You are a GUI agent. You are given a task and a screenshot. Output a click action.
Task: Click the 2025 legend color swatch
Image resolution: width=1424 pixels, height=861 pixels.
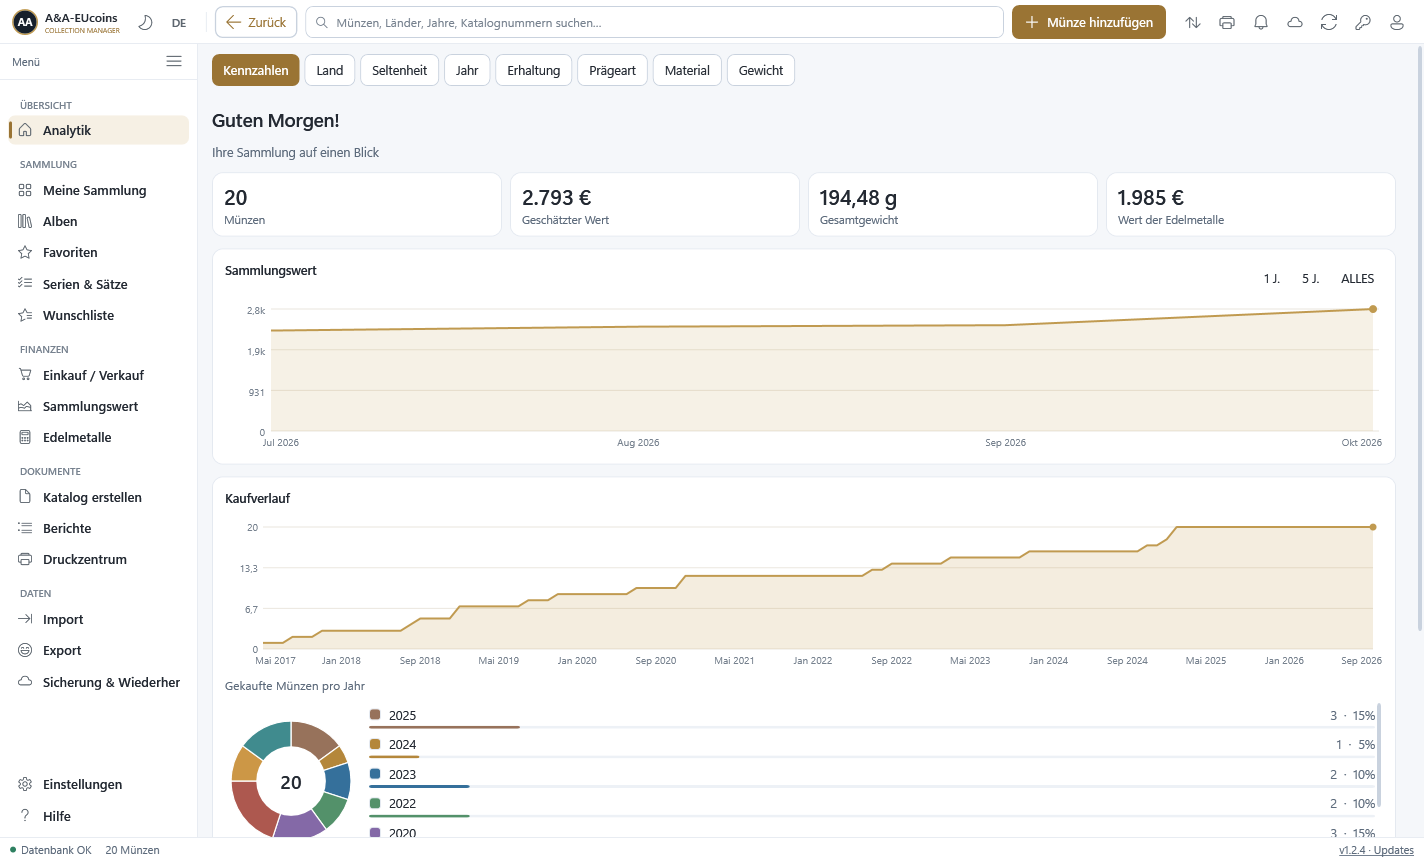(375, 714)
